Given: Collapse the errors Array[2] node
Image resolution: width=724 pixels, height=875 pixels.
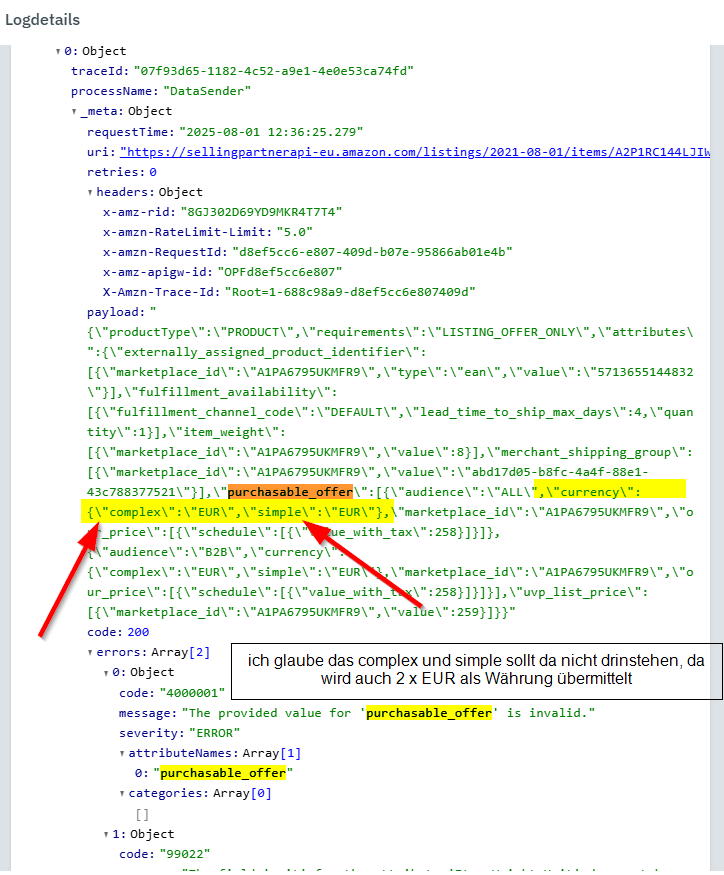Looking at the screenshot, I should coord(90,652).
